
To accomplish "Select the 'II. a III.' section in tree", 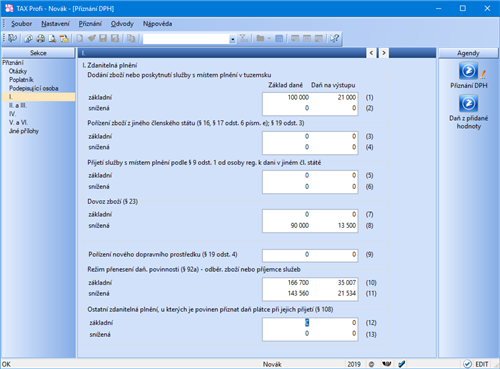I will (x=18, y=105).
